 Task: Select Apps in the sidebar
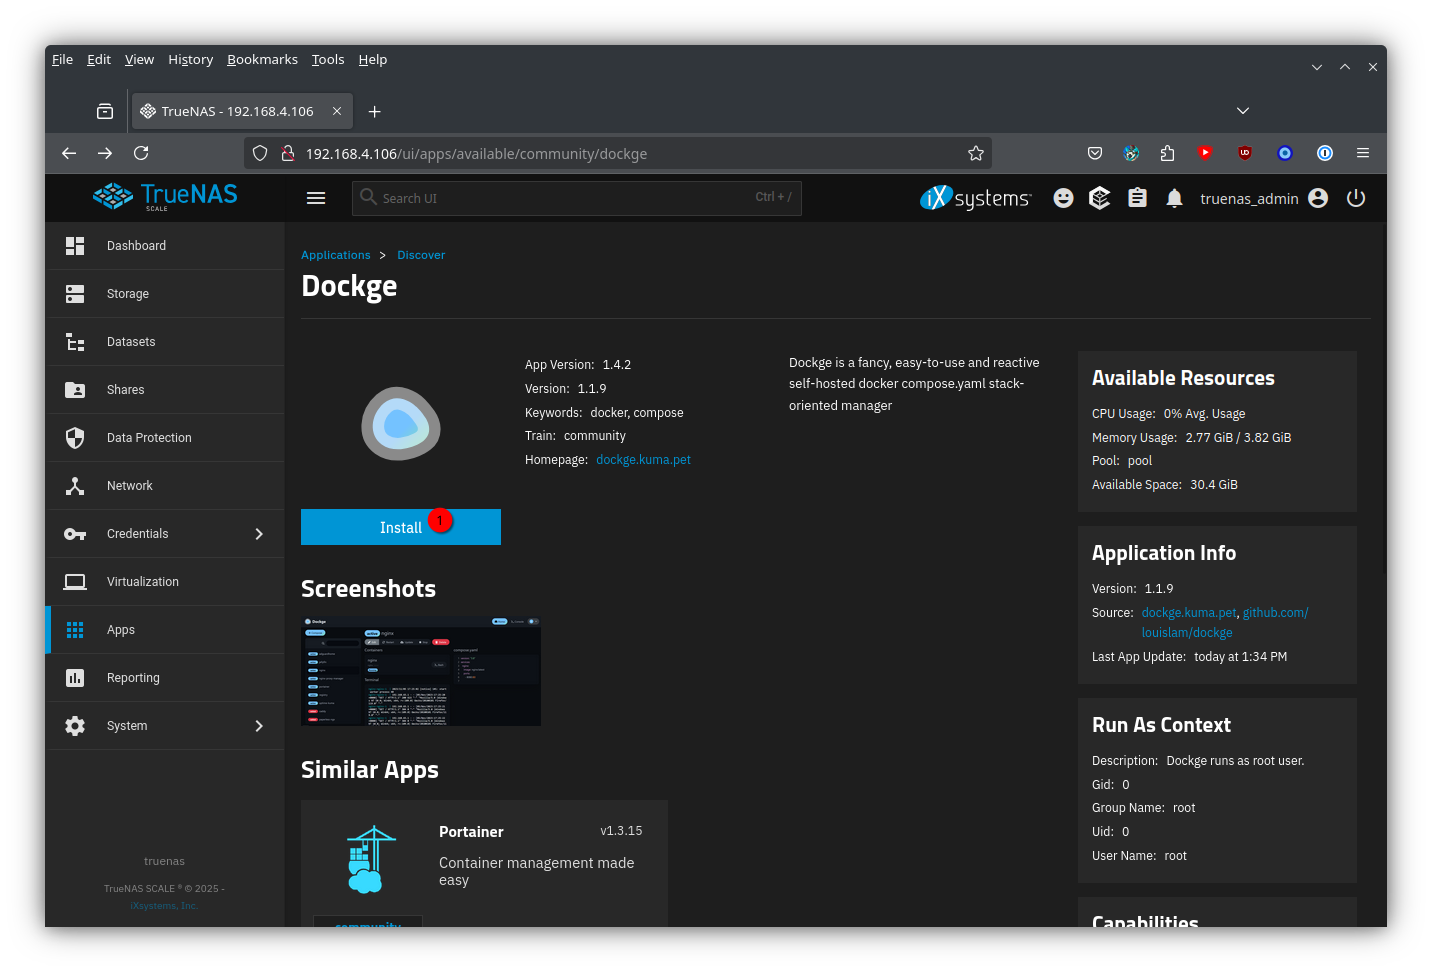(x=121, y=630)
